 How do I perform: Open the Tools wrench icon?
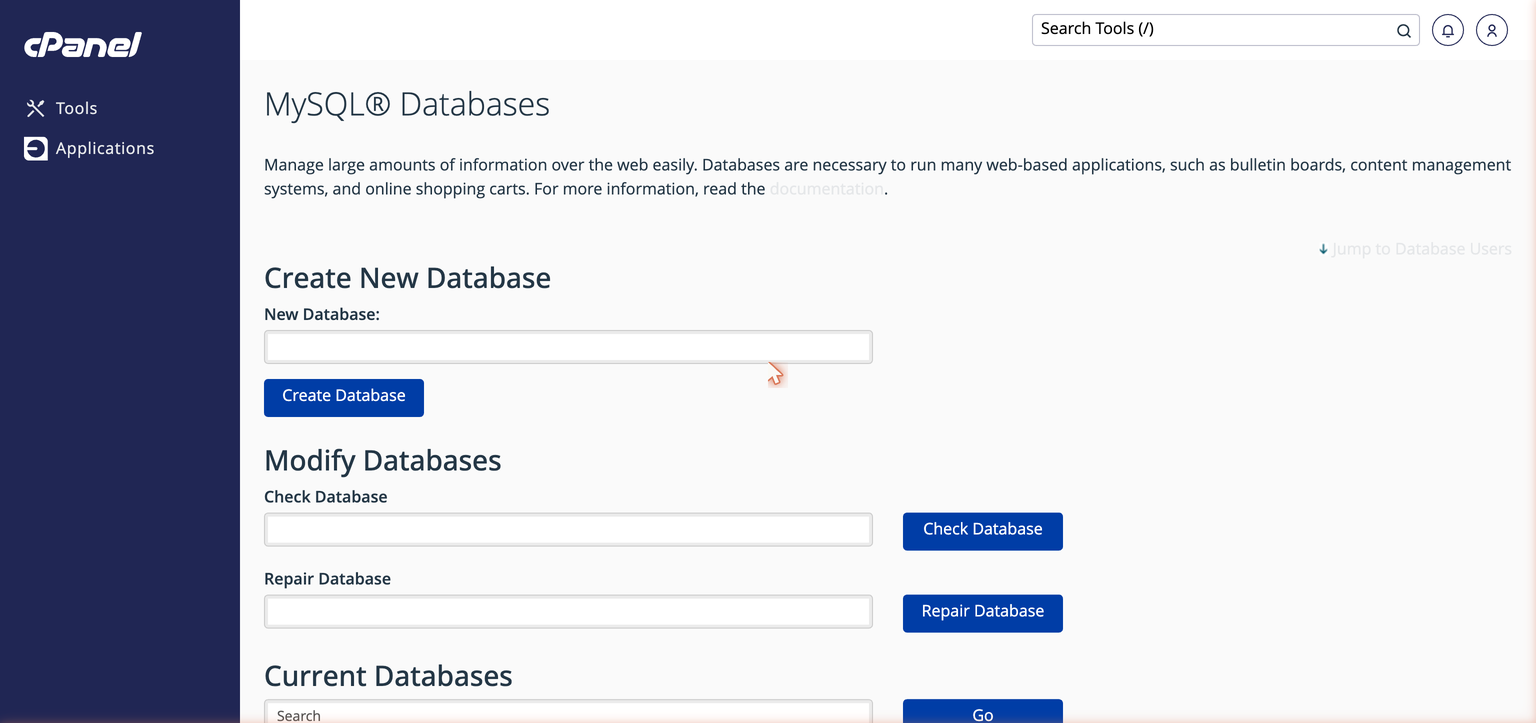click(x=36, y=108)
